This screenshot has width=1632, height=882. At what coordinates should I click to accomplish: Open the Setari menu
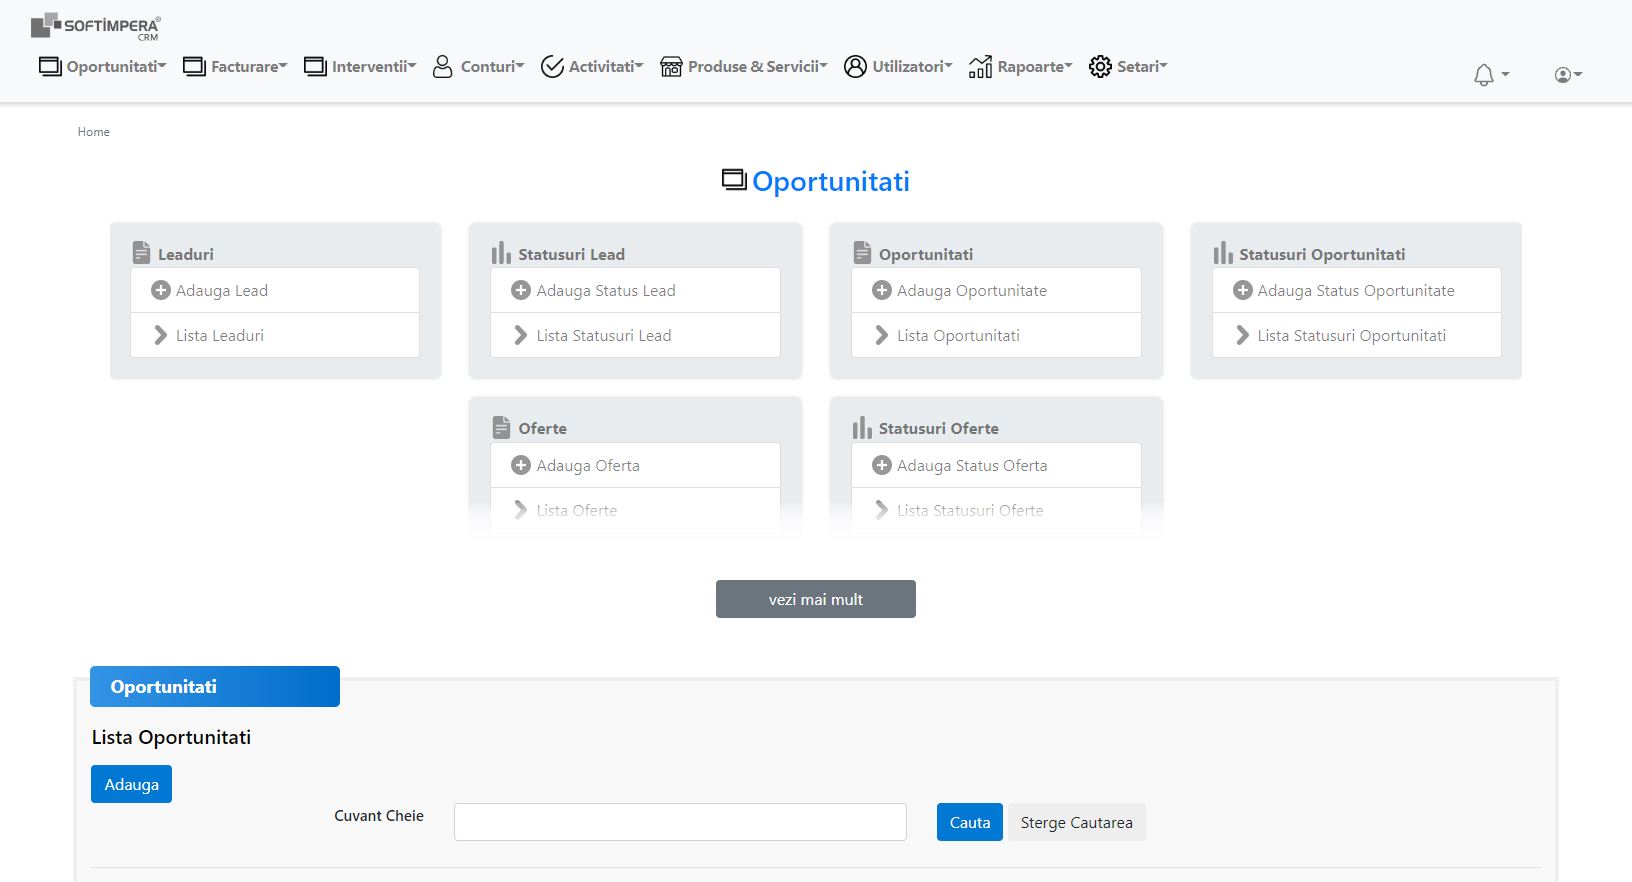click(x=1142, y=66)
